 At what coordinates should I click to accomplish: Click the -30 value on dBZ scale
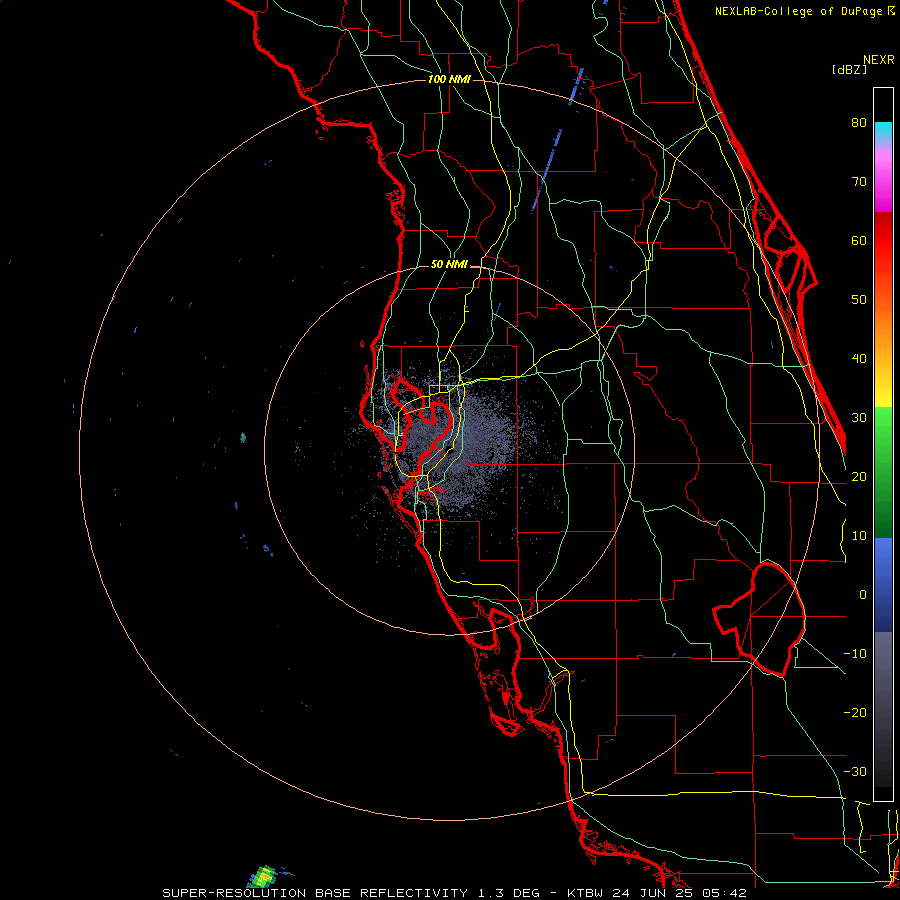pos(855,771)
